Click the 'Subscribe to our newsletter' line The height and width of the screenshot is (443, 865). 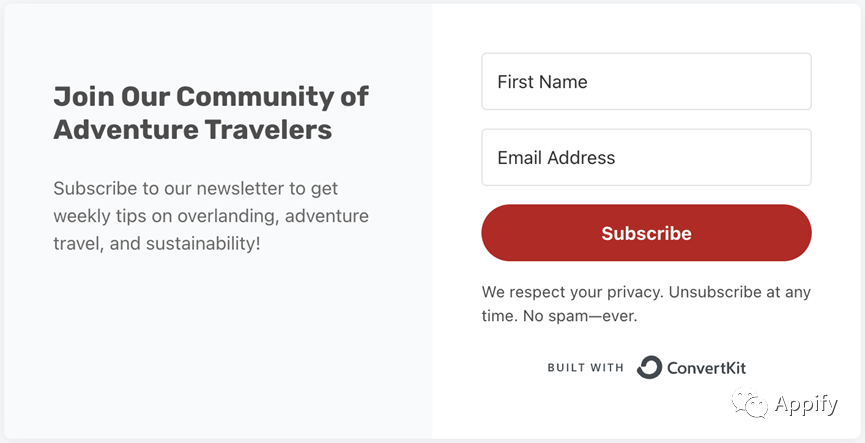coord(195,189)
